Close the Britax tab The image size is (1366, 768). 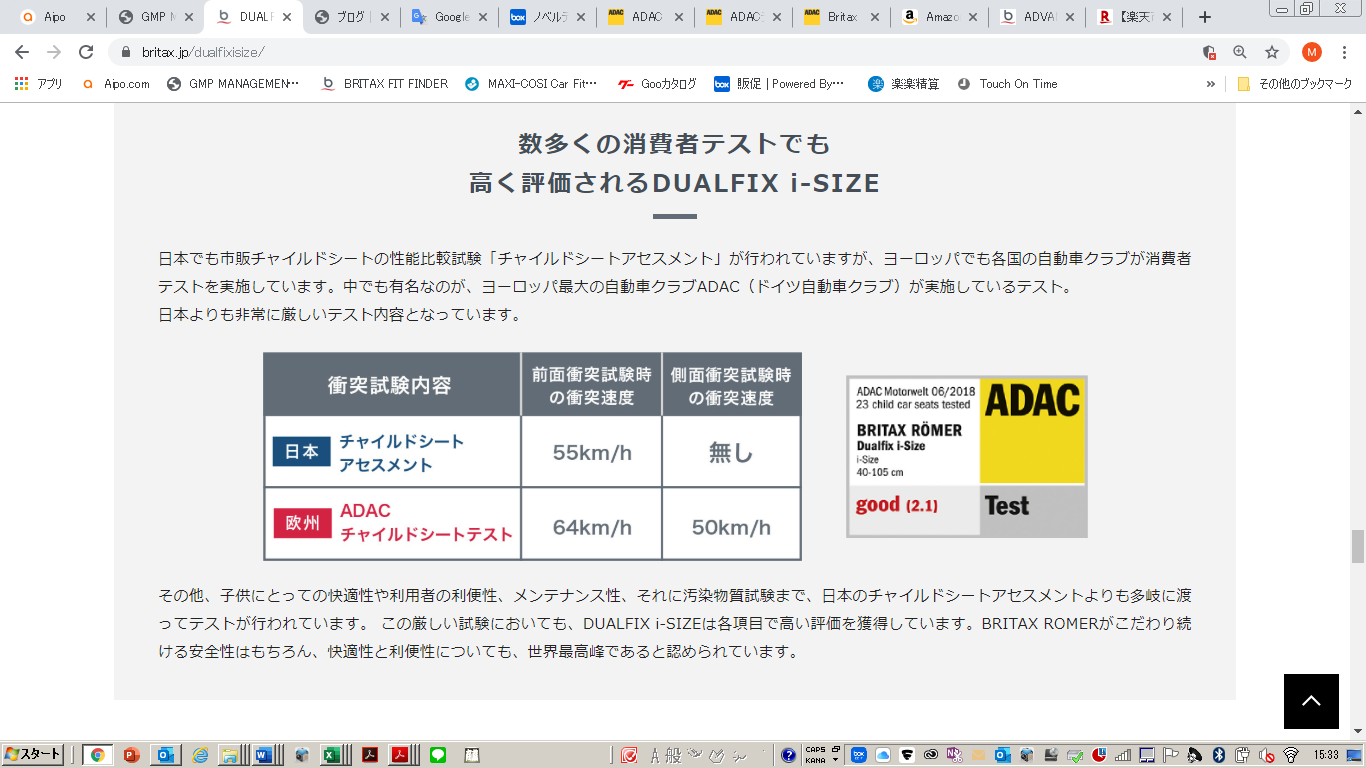point(875,17)
